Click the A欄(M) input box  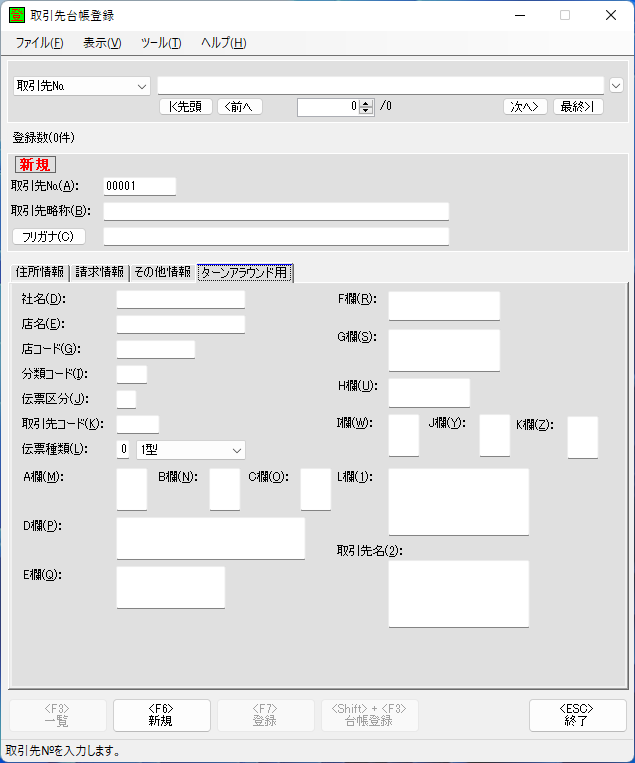tap(132, 490)
